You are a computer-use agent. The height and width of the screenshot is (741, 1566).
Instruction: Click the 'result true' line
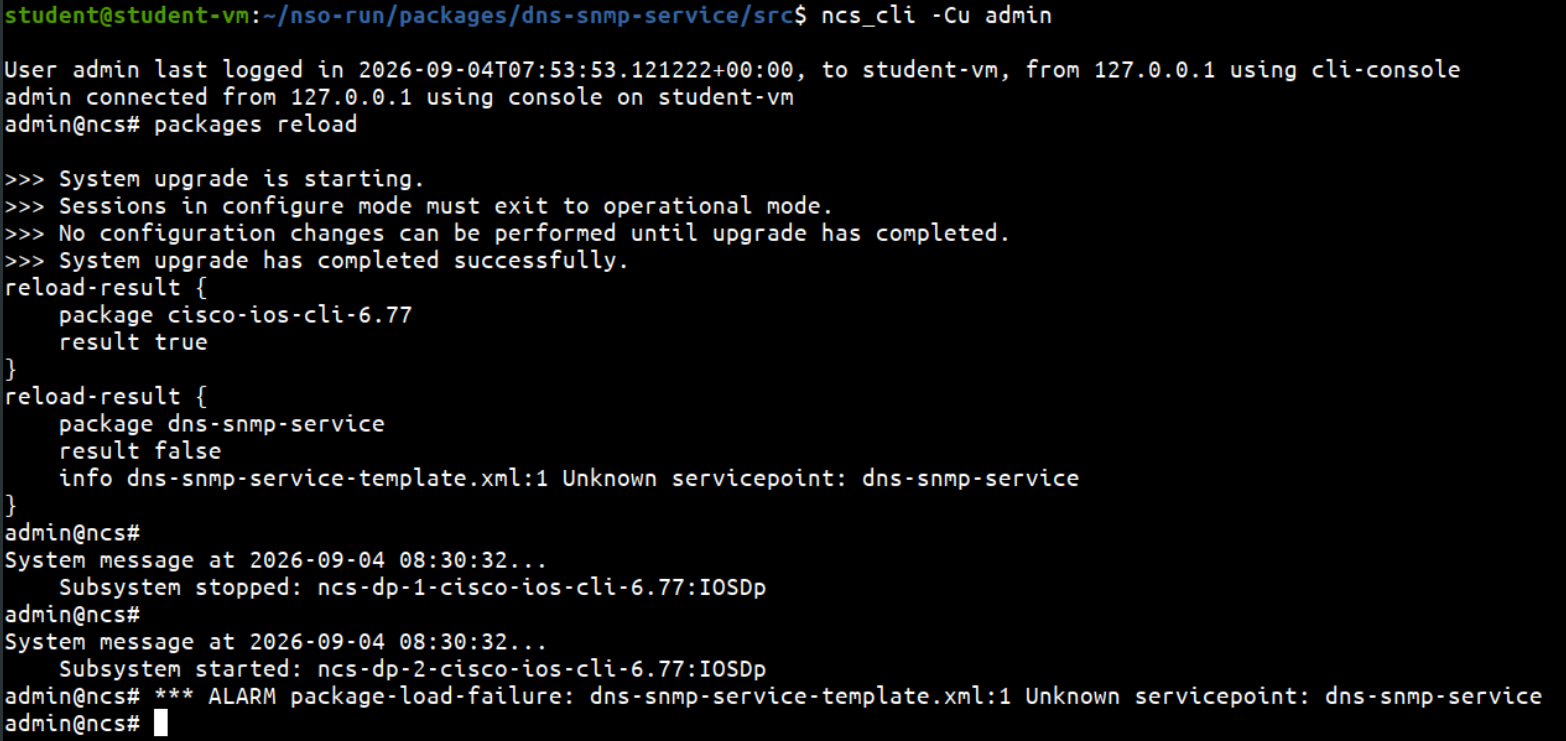point(133,342)
